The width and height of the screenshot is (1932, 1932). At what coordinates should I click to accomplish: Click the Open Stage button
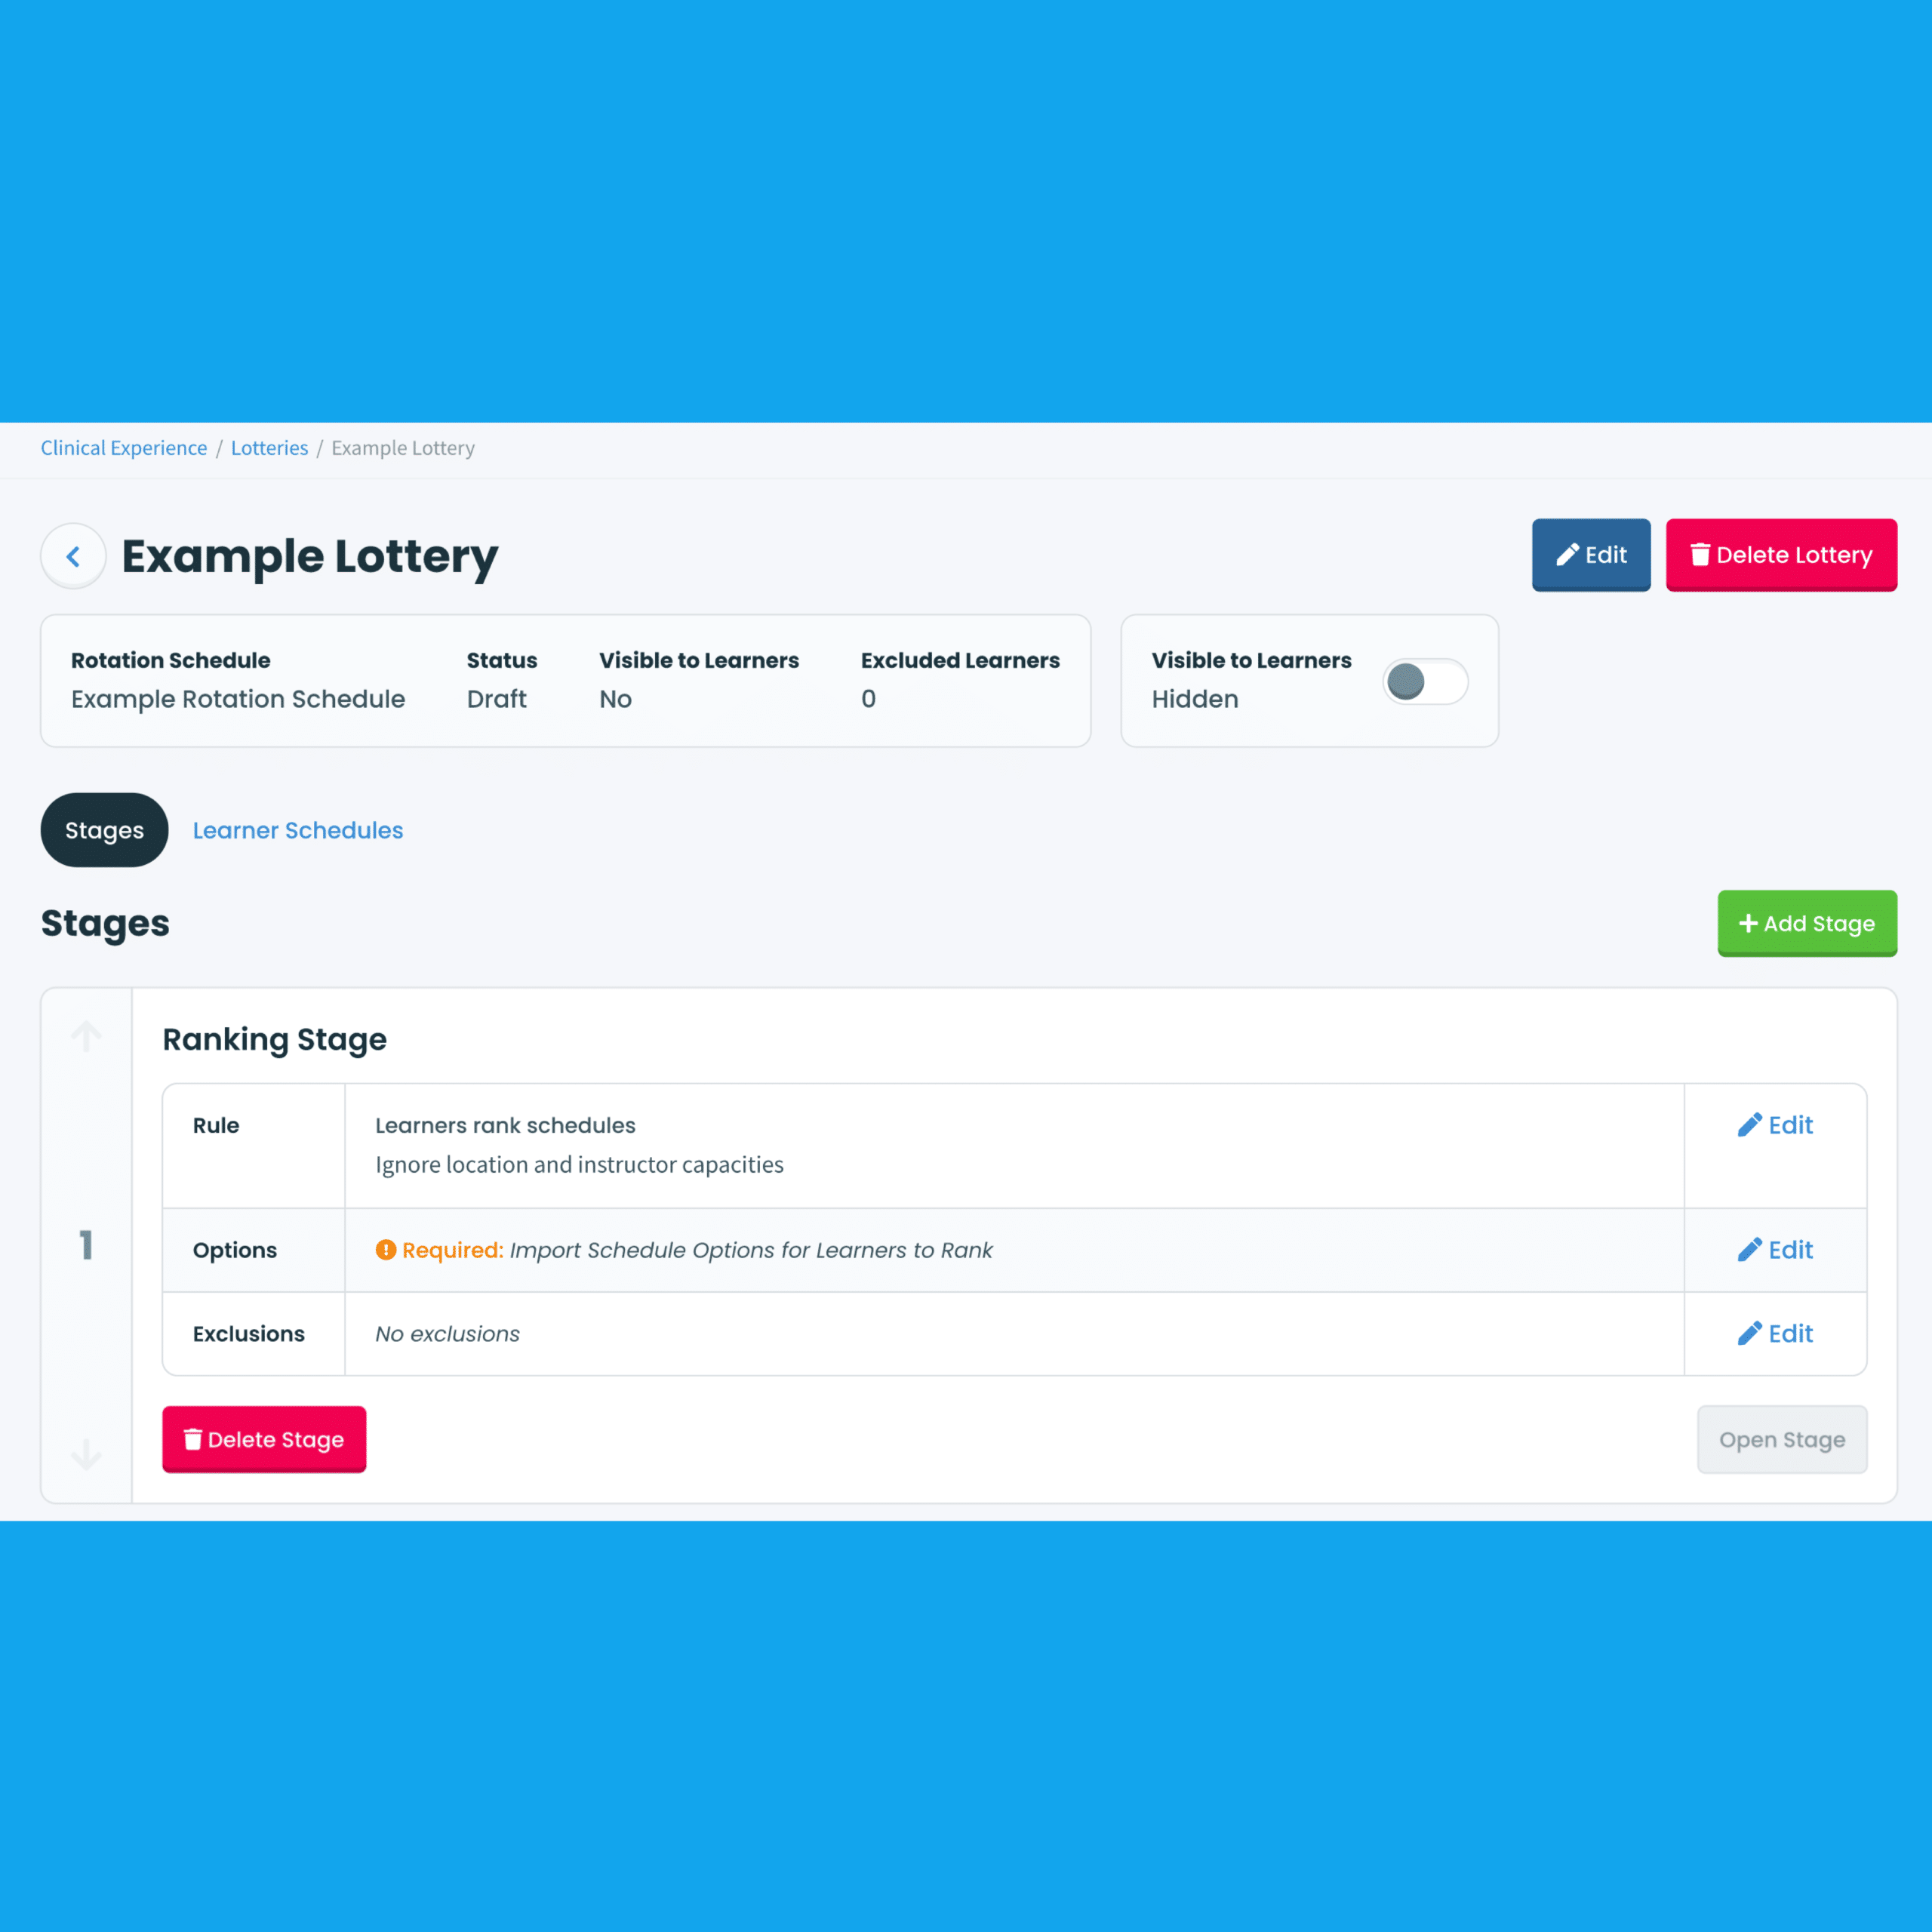[1780, 1438]
